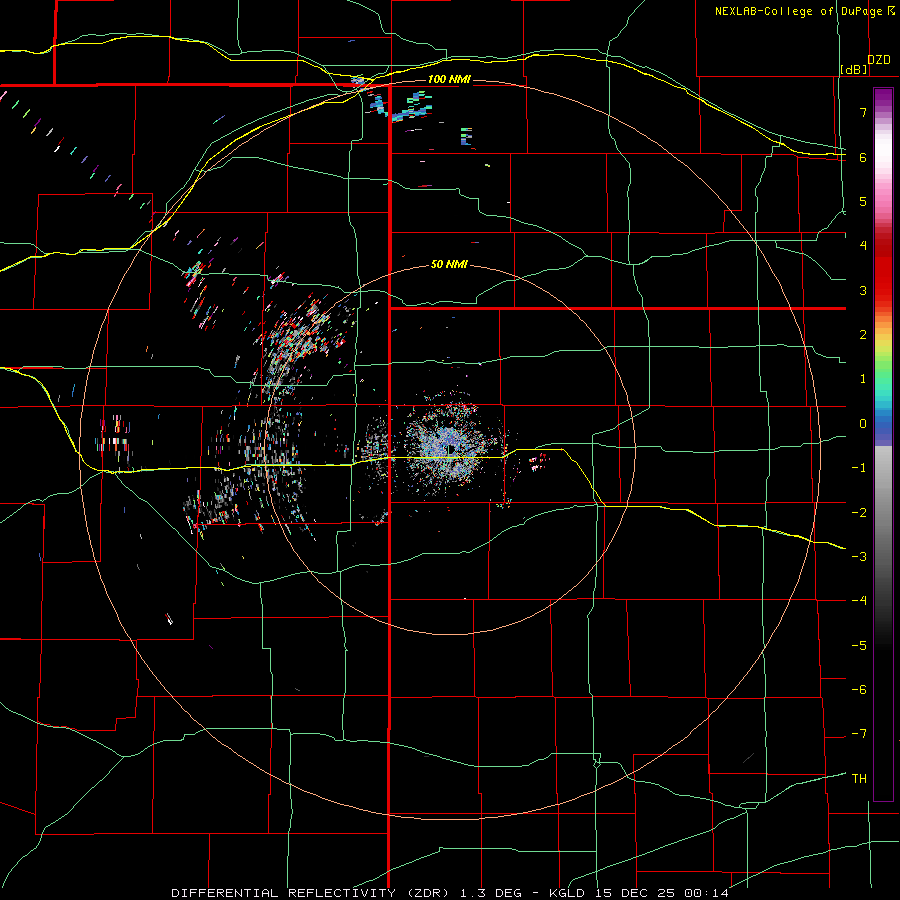
Task: Click the KGLD radar site at the rings' center
Action: click(449, 449)
